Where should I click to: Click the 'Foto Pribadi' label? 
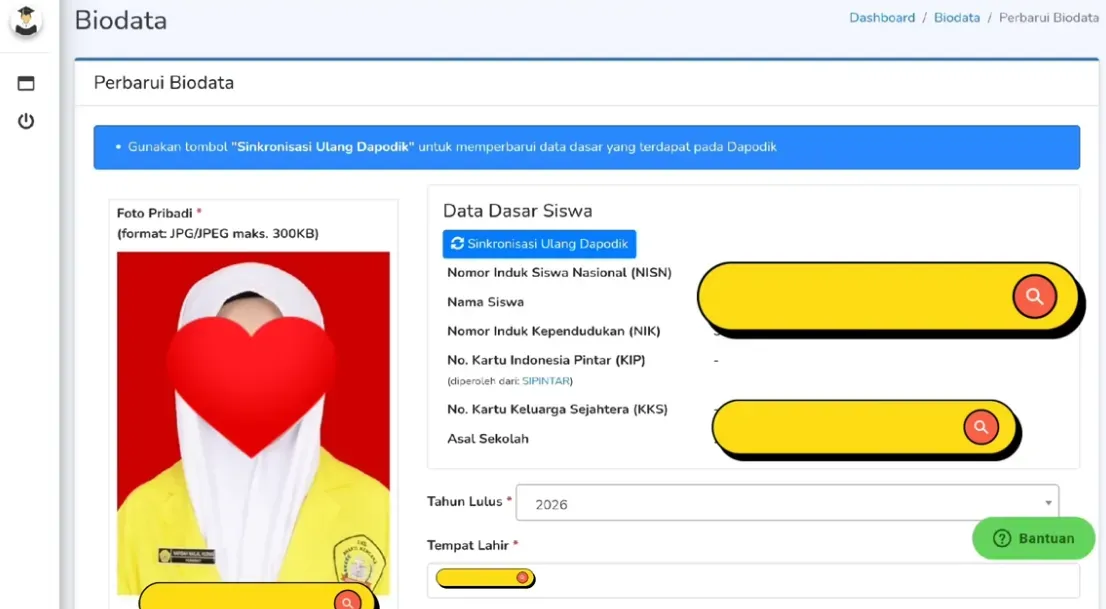154,213
